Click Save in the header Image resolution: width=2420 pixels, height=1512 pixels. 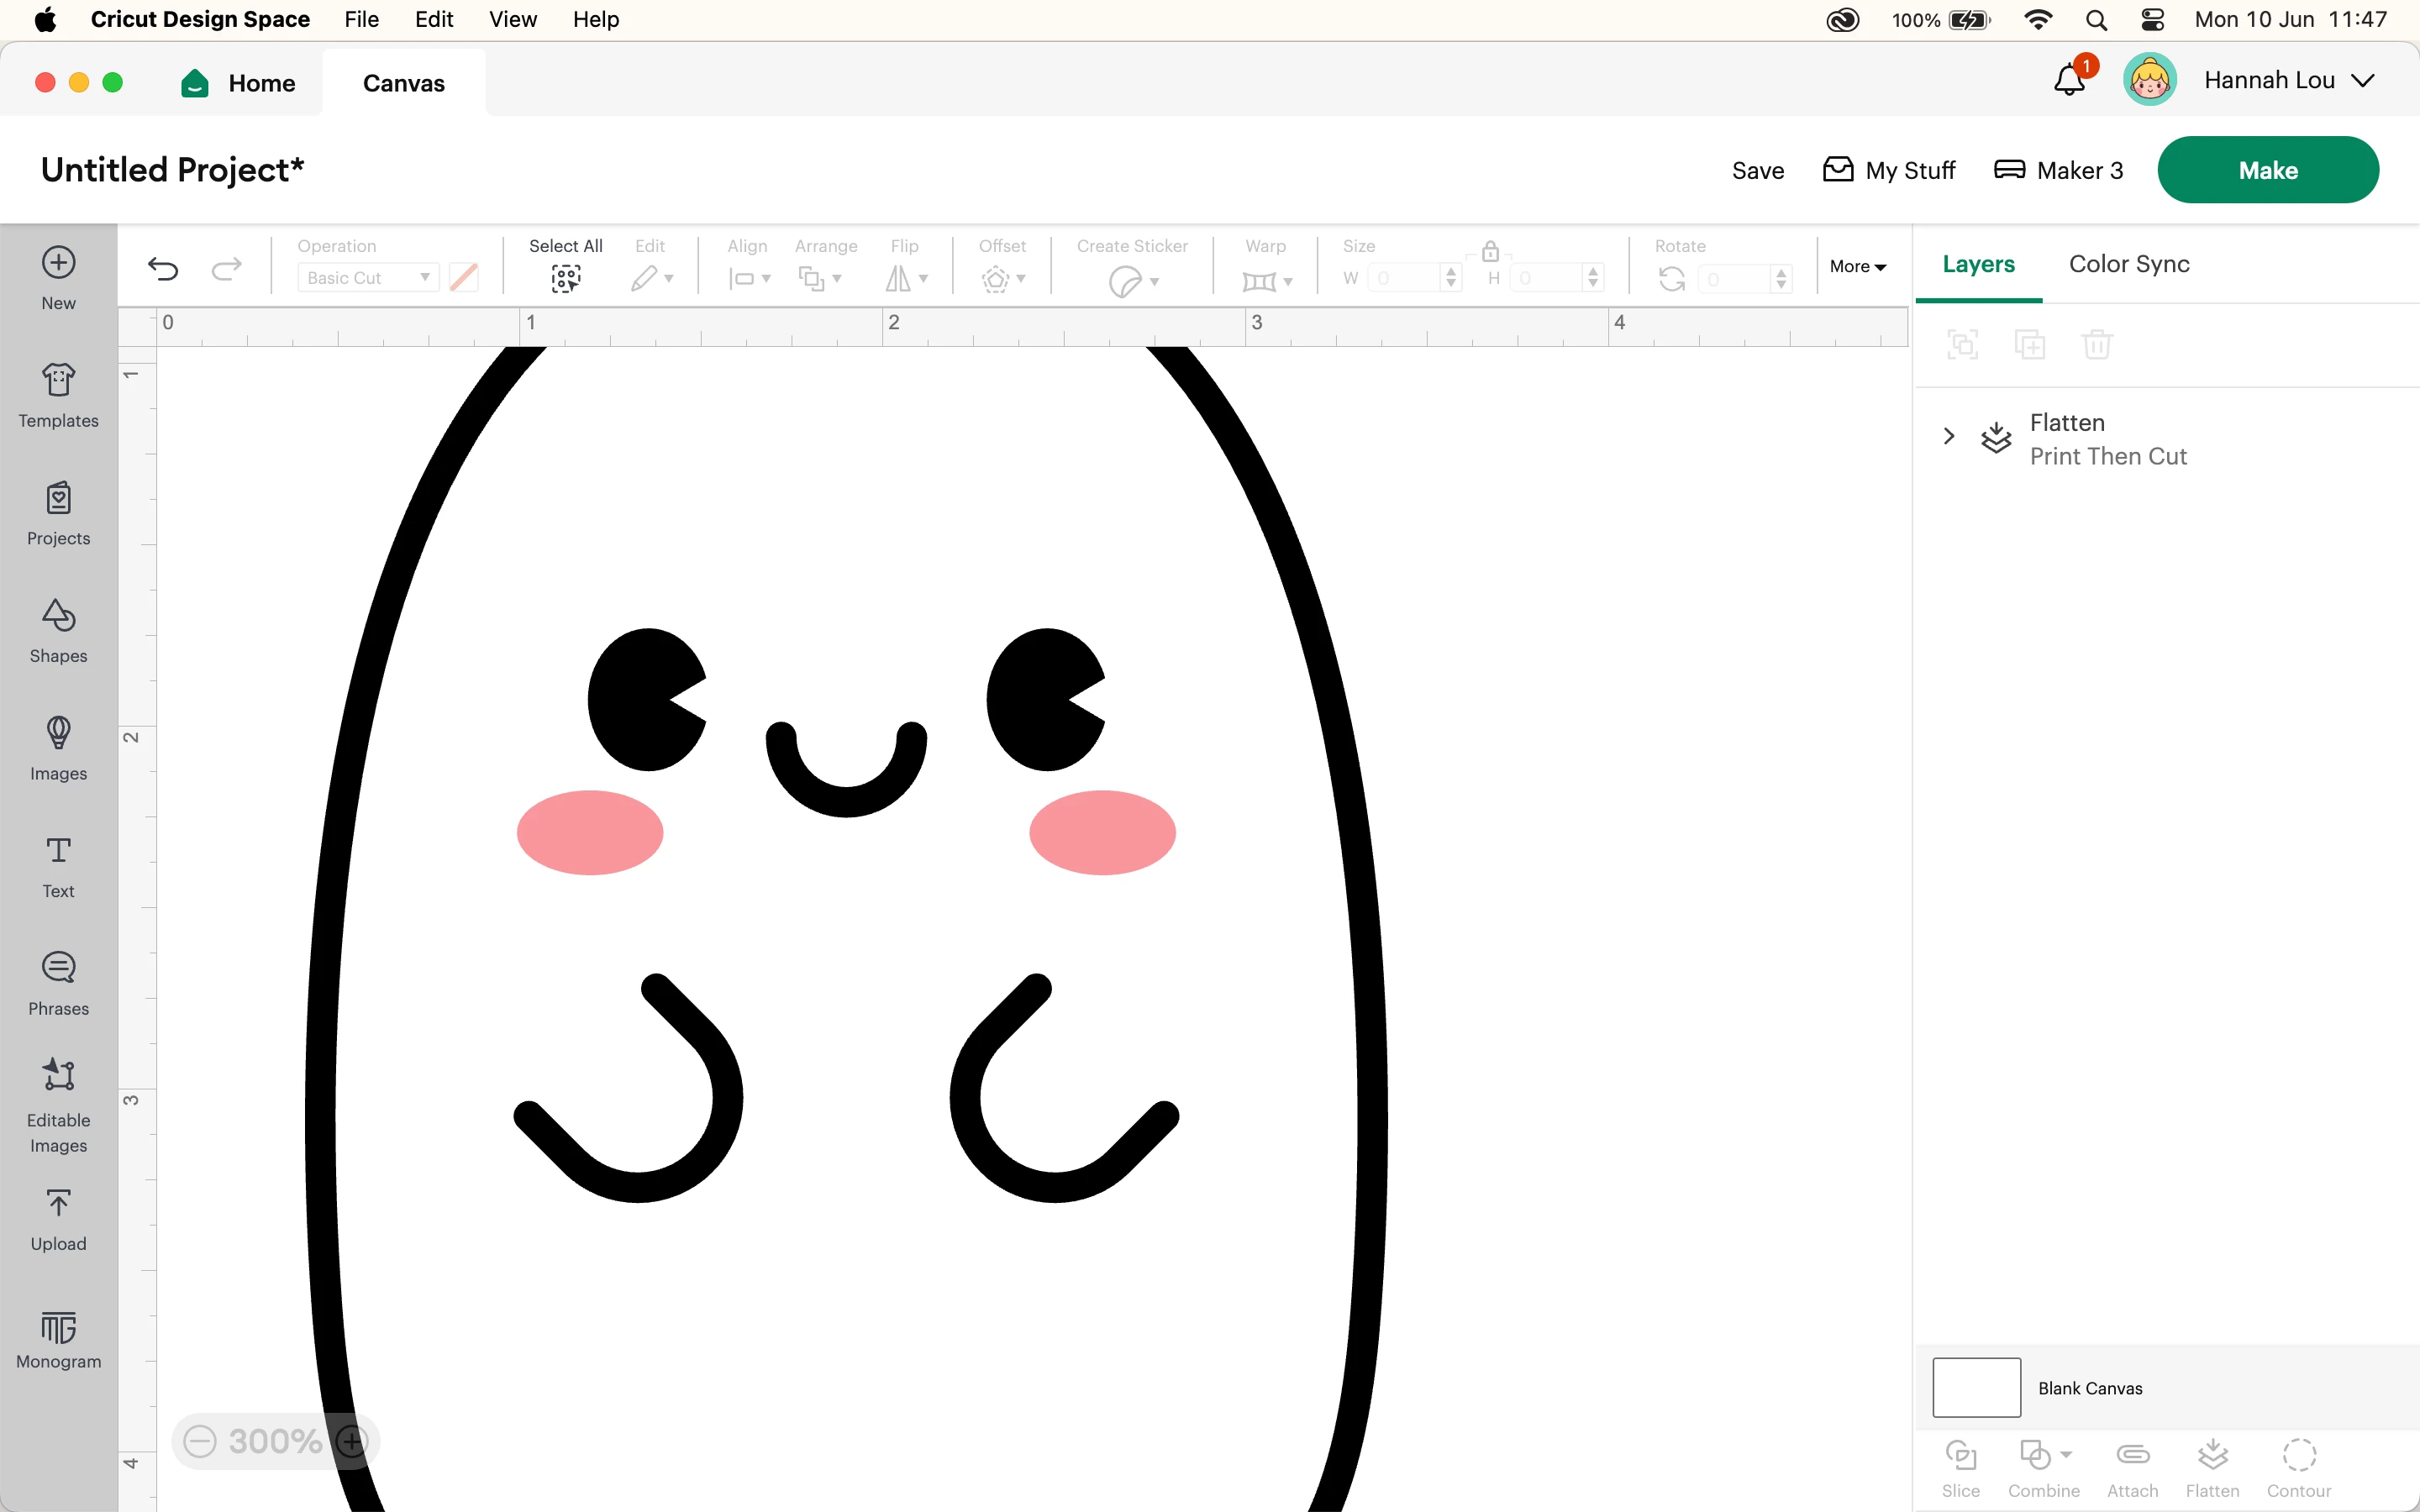point(1757,171)
